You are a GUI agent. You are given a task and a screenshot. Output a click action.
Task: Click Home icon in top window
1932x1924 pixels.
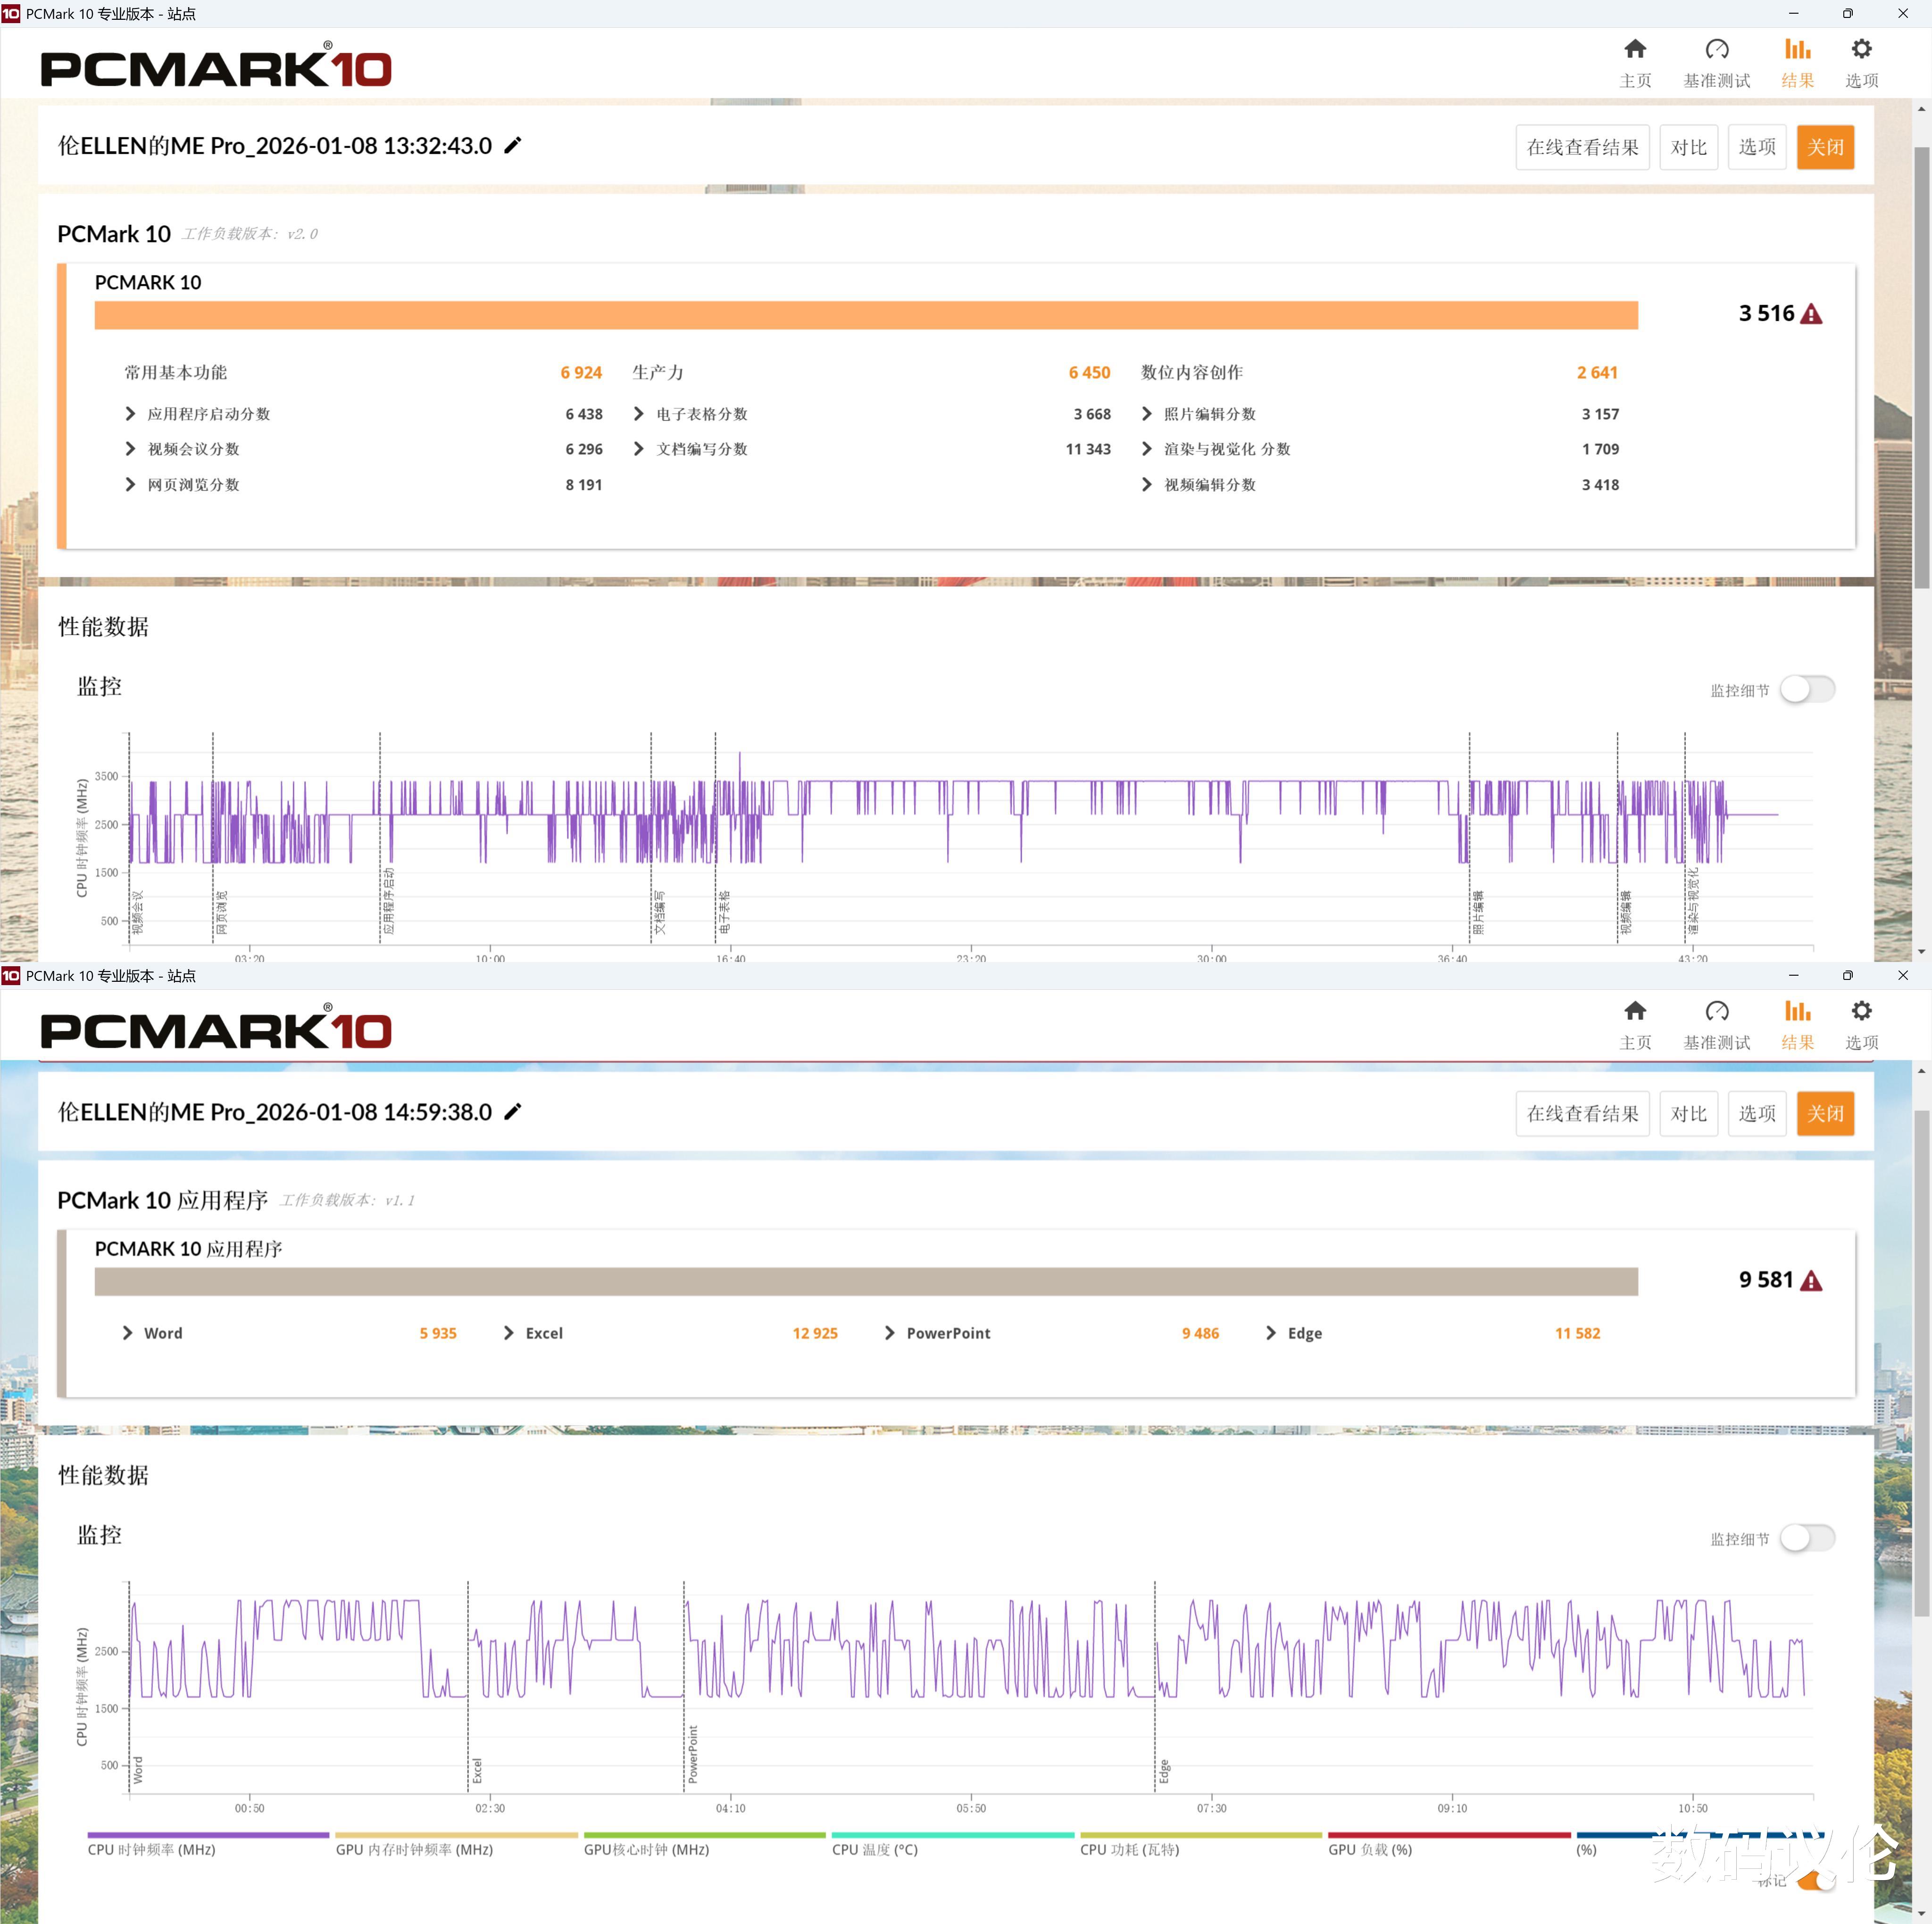click(1635, 50)
